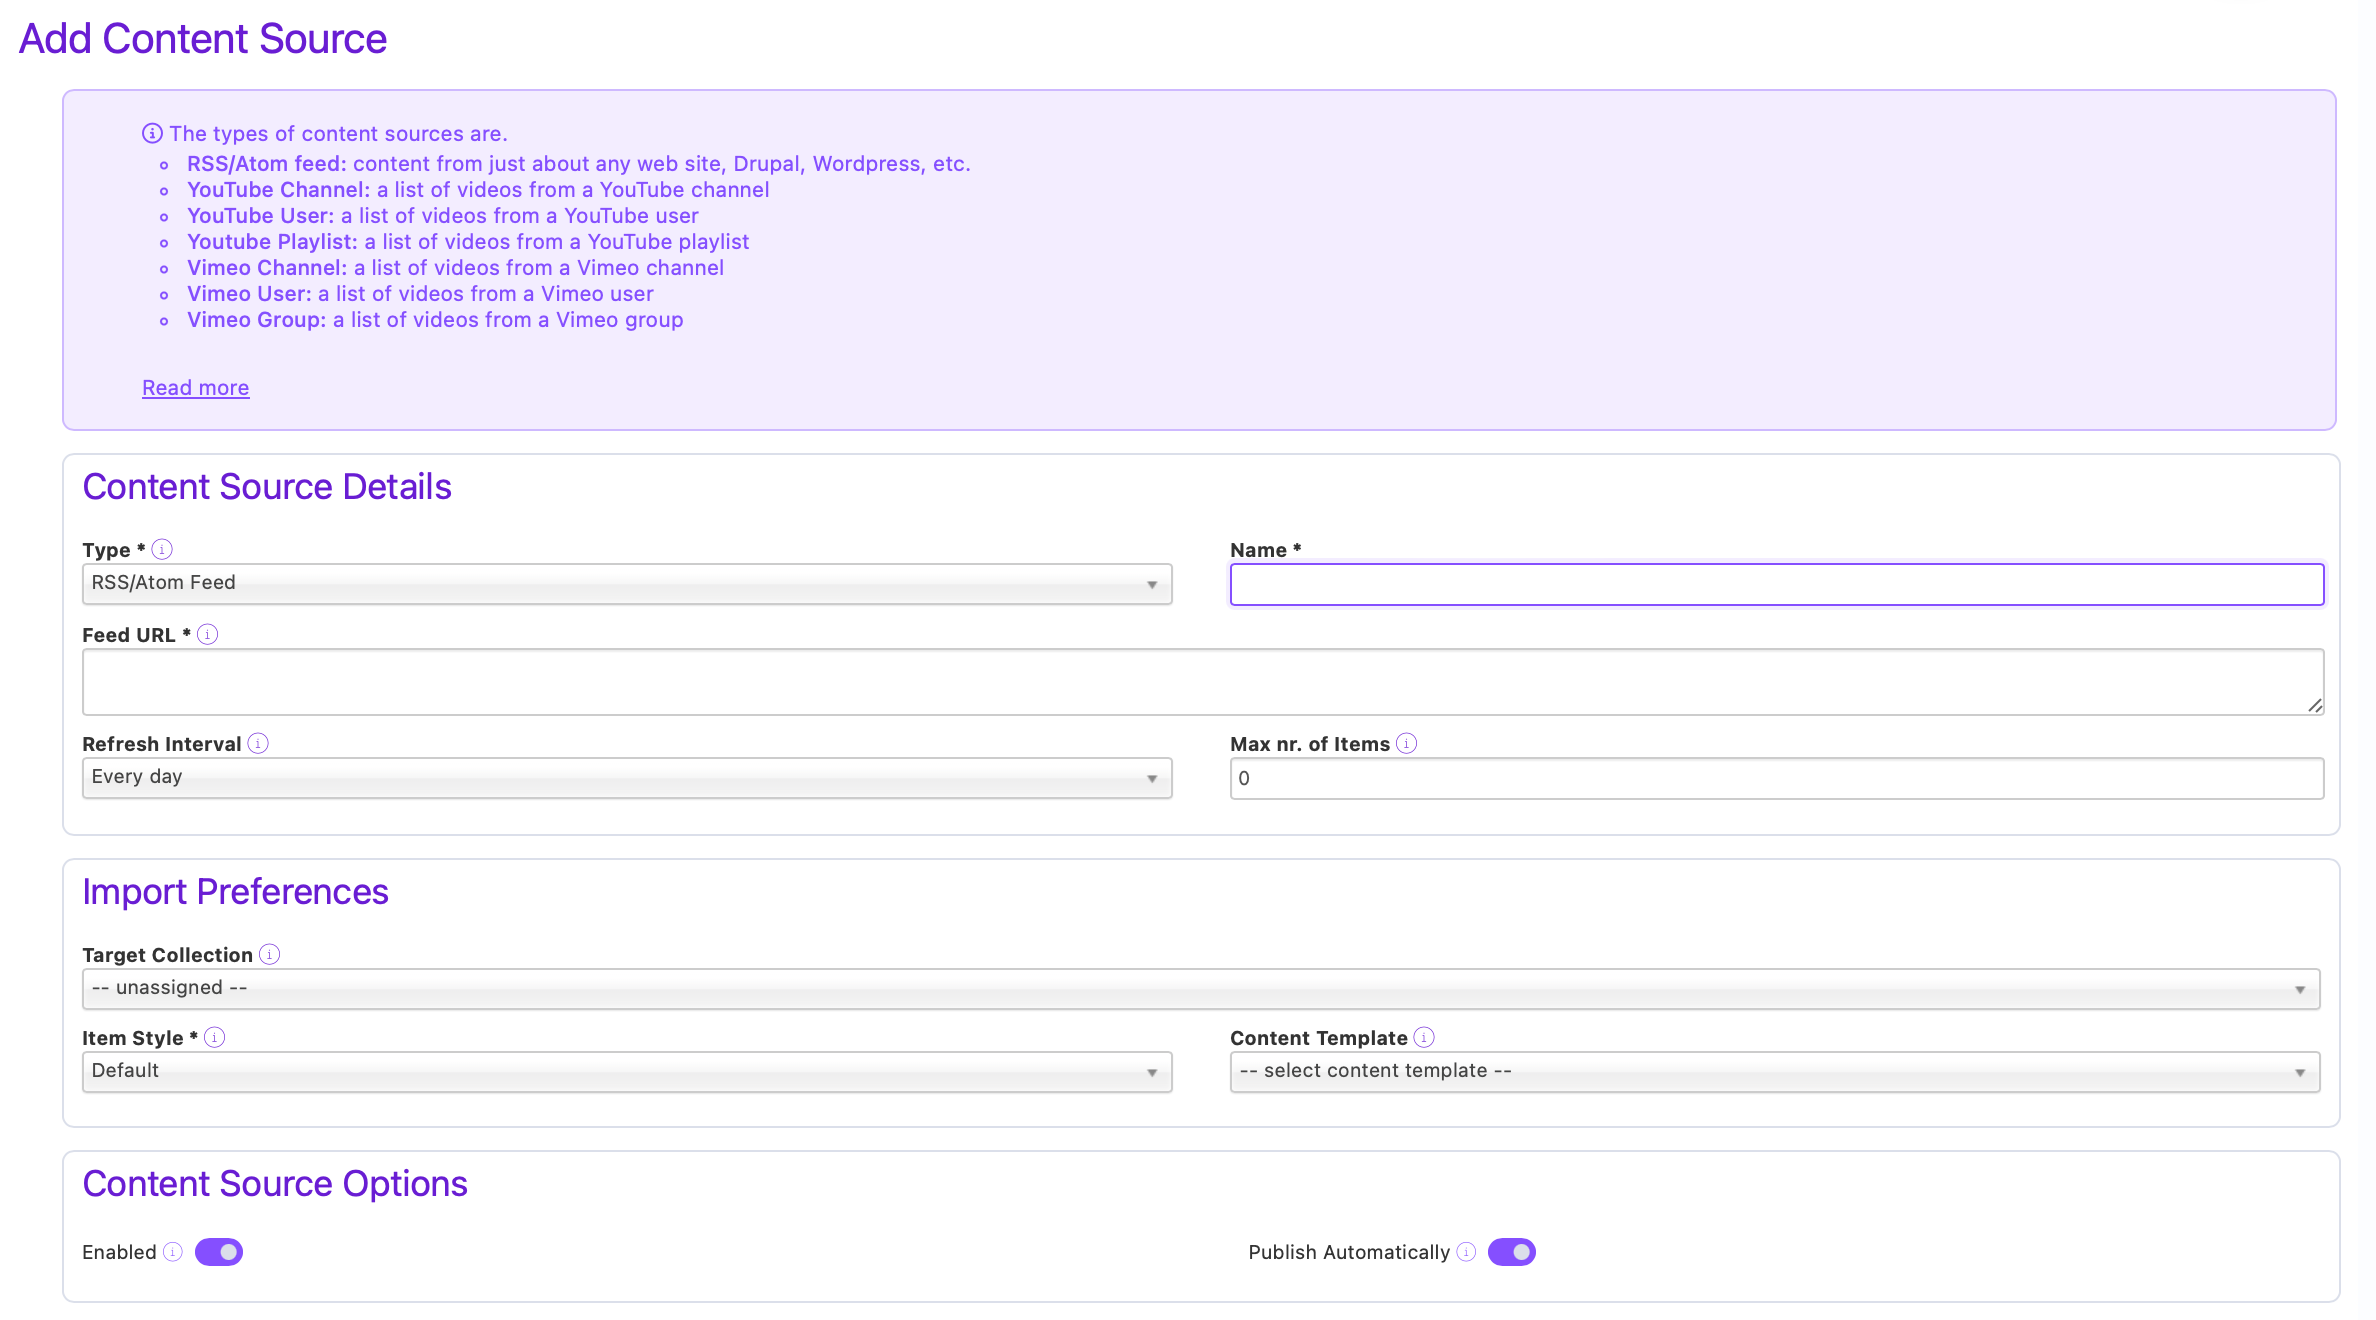Click the info icon next to Max nr. of Items

tap(1406, 743)
